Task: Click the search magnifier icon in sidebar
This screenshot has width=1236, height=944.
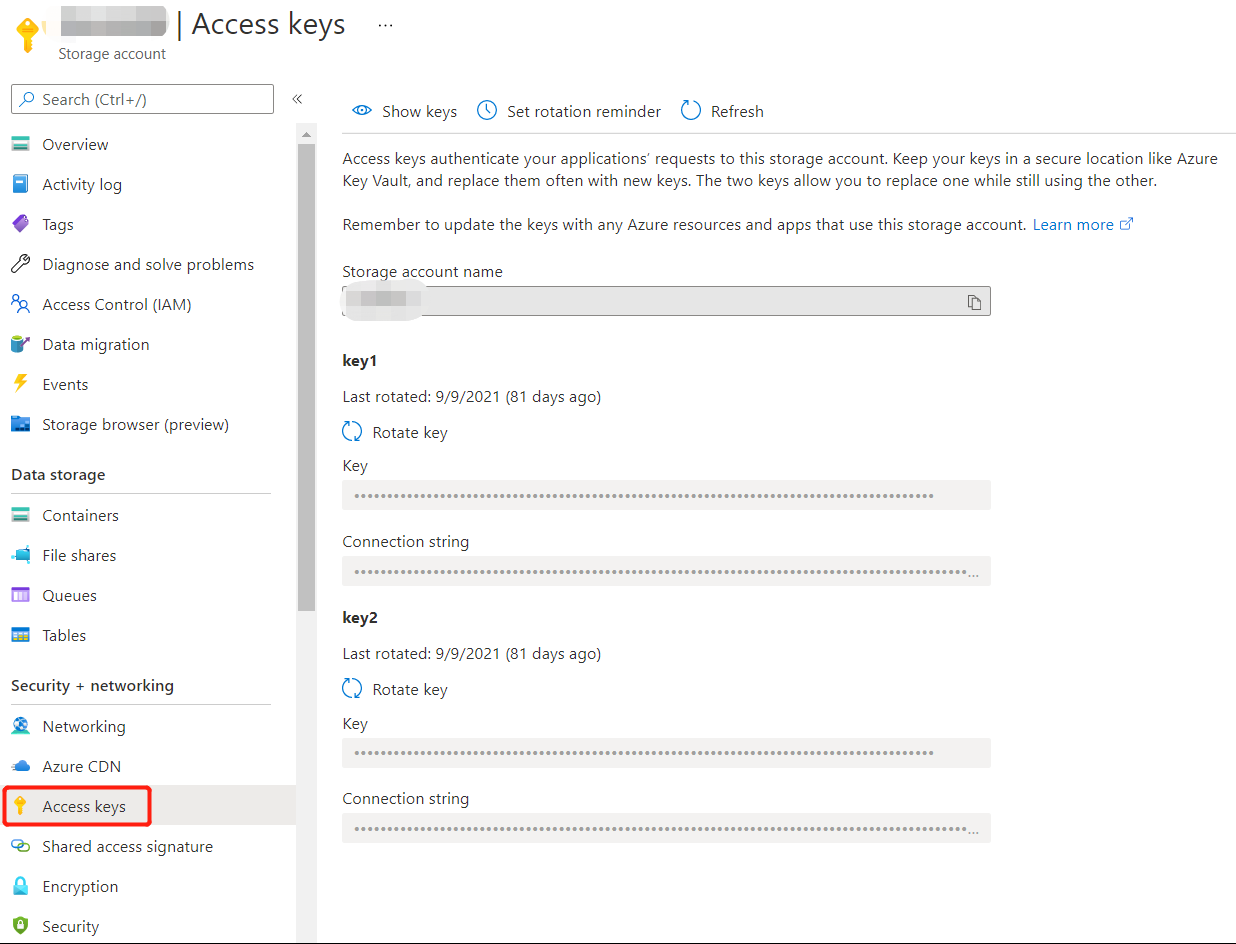Action: 28,99
